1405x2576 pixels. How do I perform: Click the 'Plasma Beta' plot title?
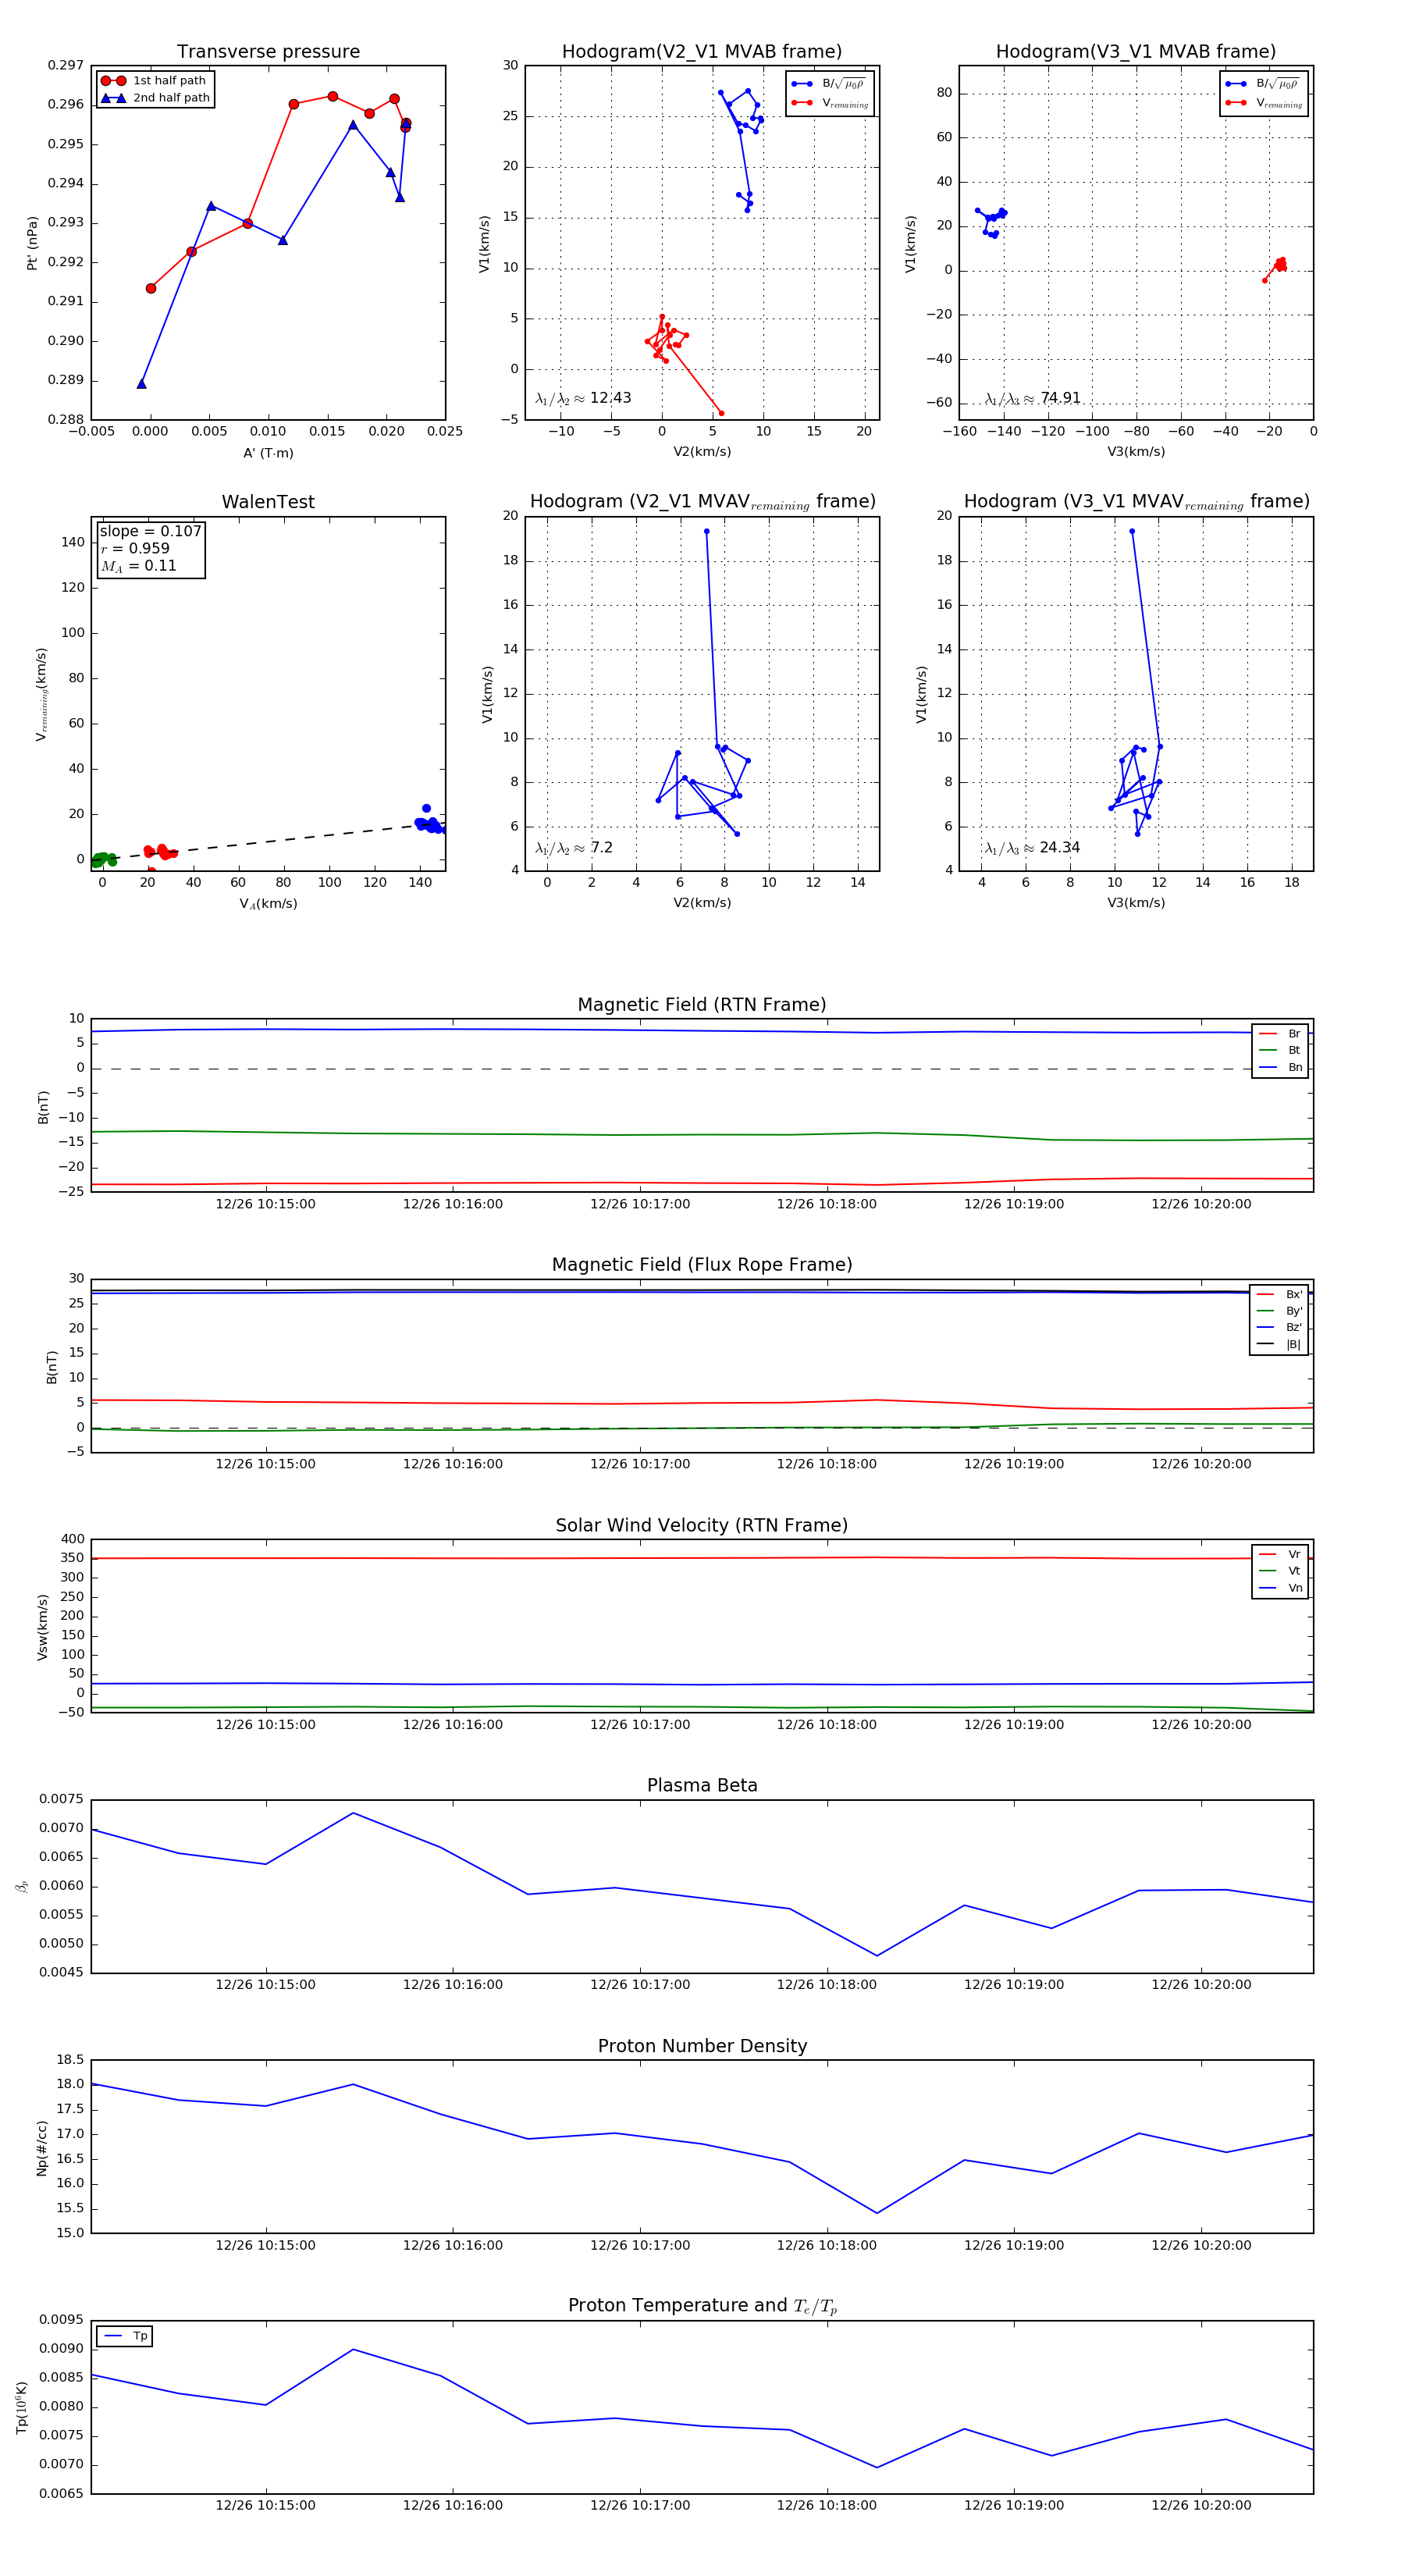(702, 1785)
